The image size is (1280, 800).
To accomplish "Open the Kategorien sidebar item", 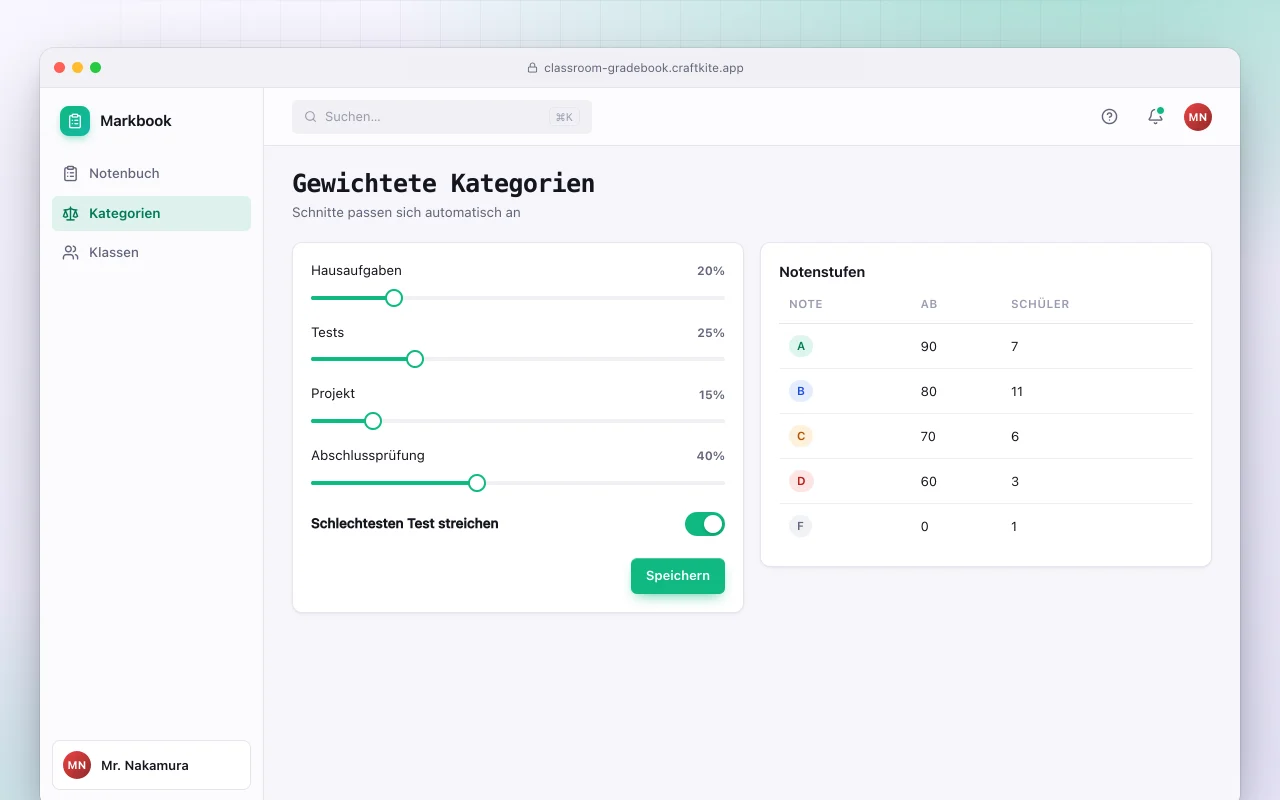I will click(151, 213).
